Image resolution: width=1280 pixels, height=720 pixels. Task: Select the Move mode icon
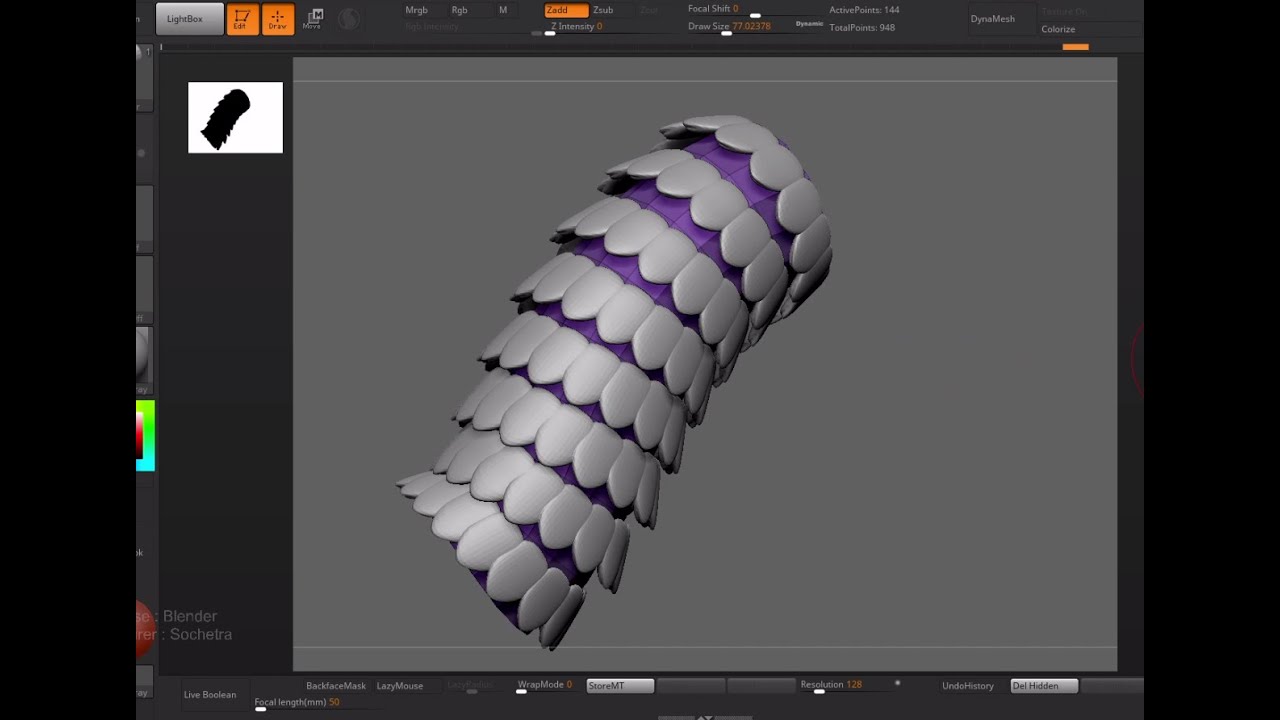(313, 19)
